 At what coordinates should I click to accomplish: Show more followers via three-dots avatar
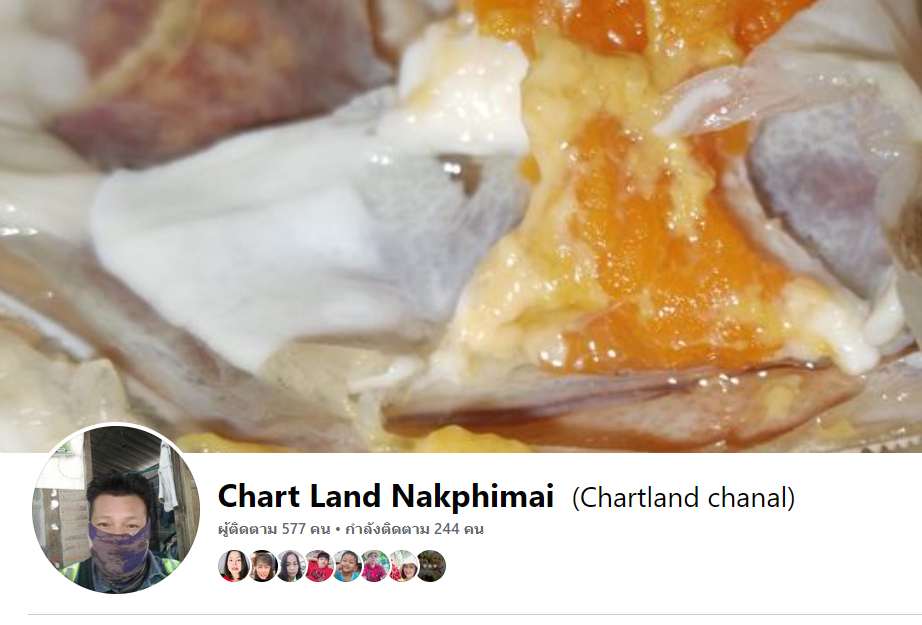pyautogui.click(x=431, y=566)
